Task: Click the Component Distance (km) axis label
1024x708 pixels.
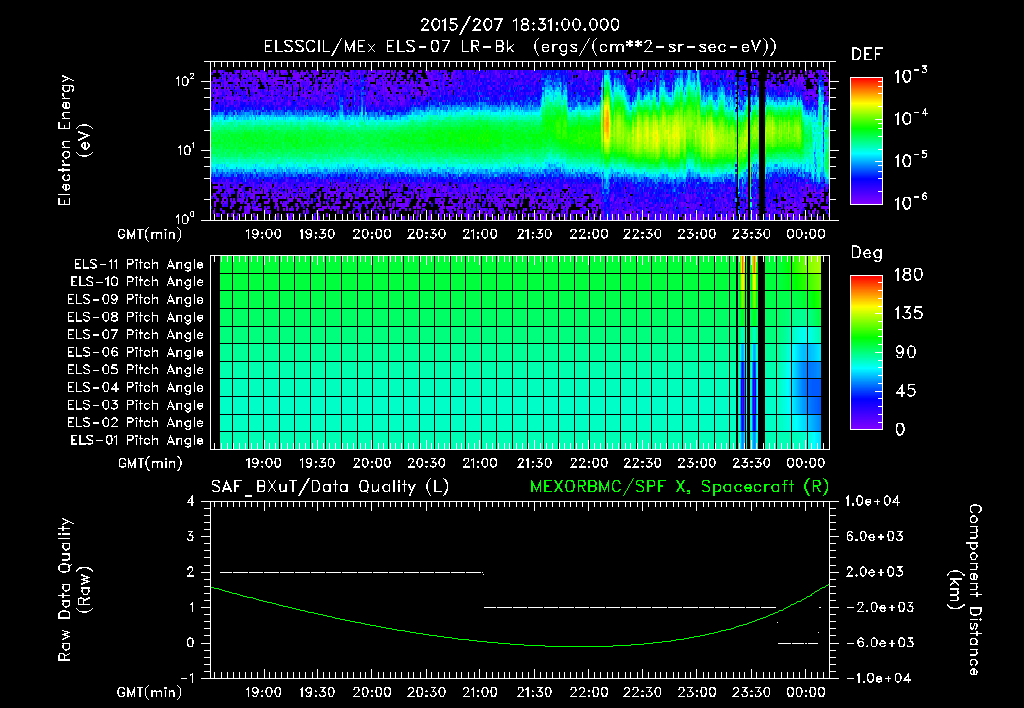Action: pyautogui.click(x=965, y=589)
